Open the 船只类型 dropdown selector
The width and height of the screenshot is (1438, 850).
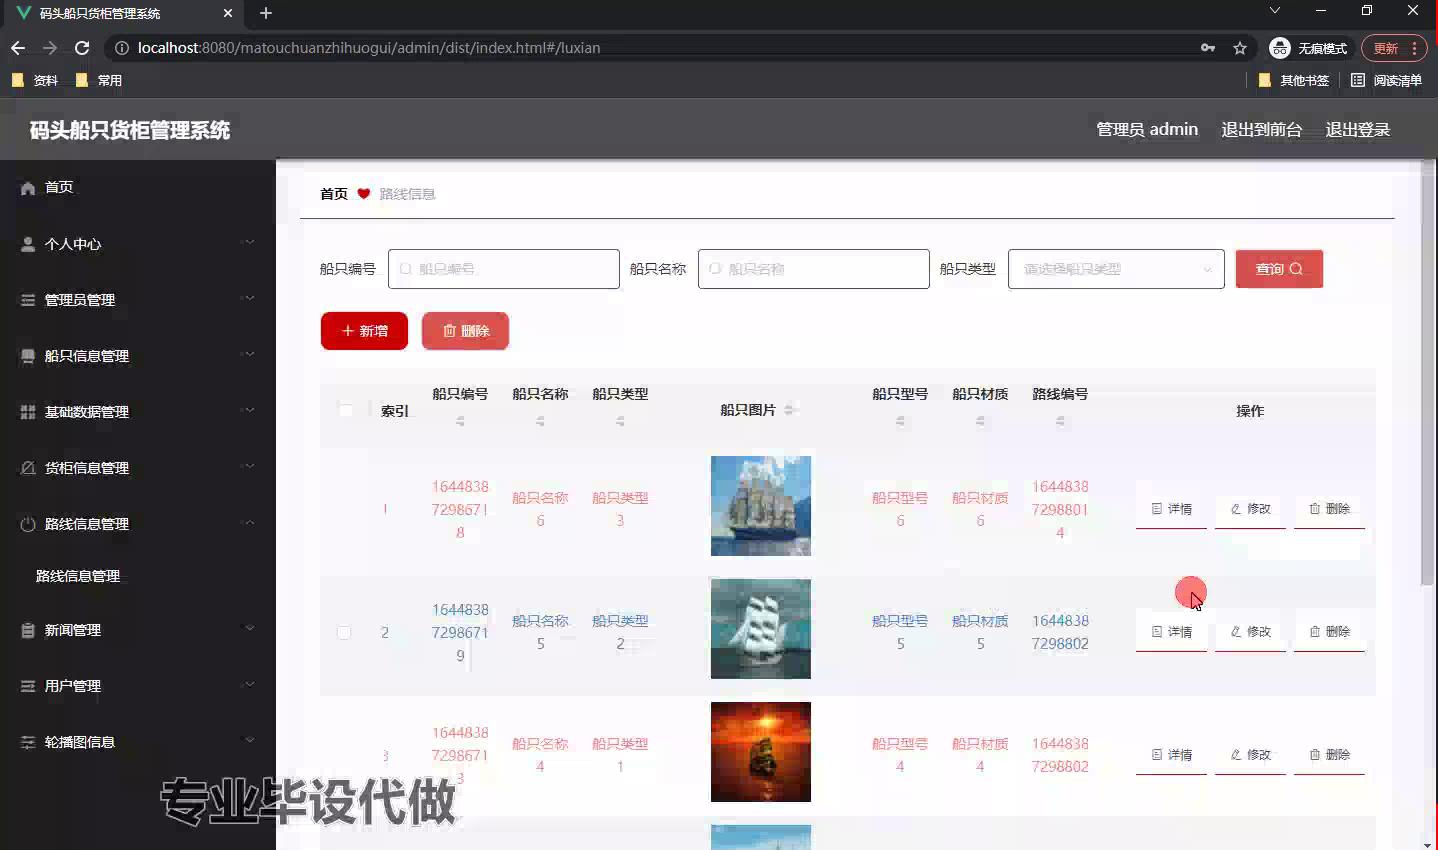[x=1115, y=269]
